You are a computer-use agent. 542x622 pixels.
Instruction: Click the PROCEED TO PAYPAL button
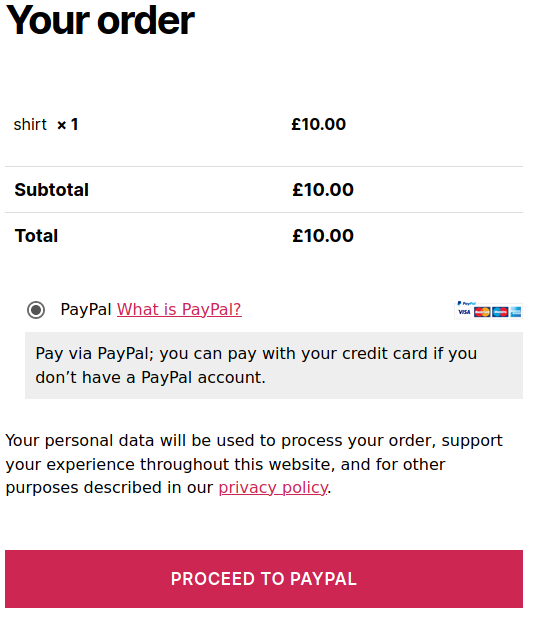coord(264,579)
